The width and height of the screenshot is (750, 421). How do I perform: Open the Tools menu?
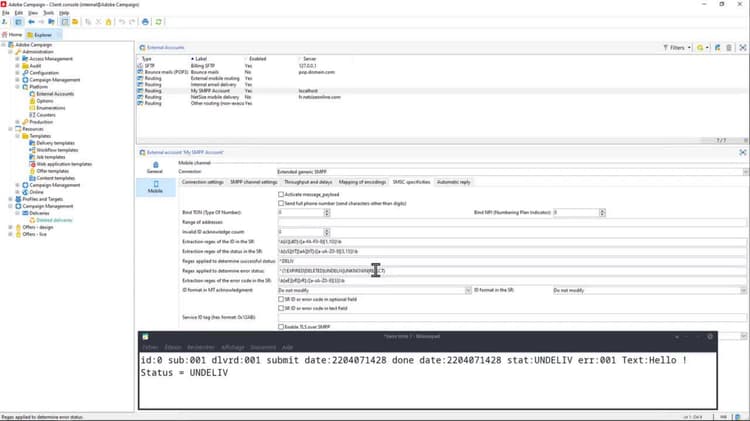point(49,13)
